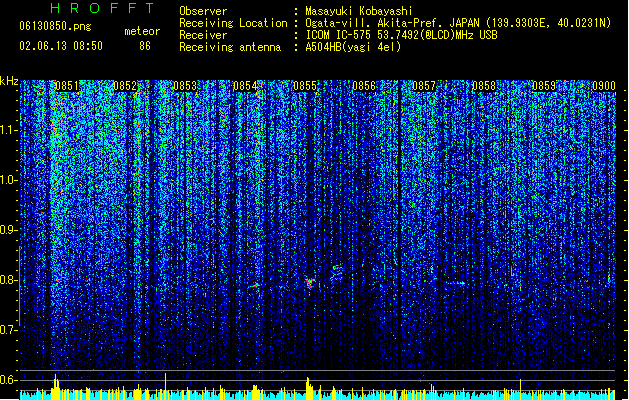Click the 0857 time marker
Viewport: 629px width, 400px height.
pos(424,86)
